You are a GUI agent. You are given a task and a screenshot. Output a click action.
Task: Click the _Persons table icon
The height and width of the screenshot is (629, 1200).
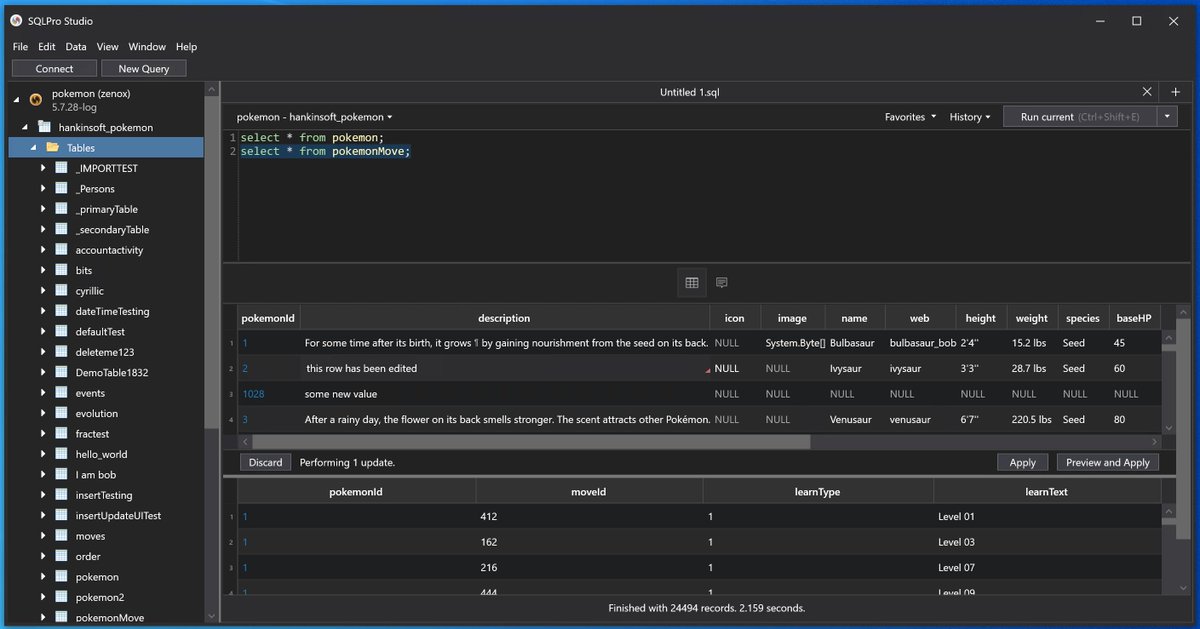(x=61, y=188)
